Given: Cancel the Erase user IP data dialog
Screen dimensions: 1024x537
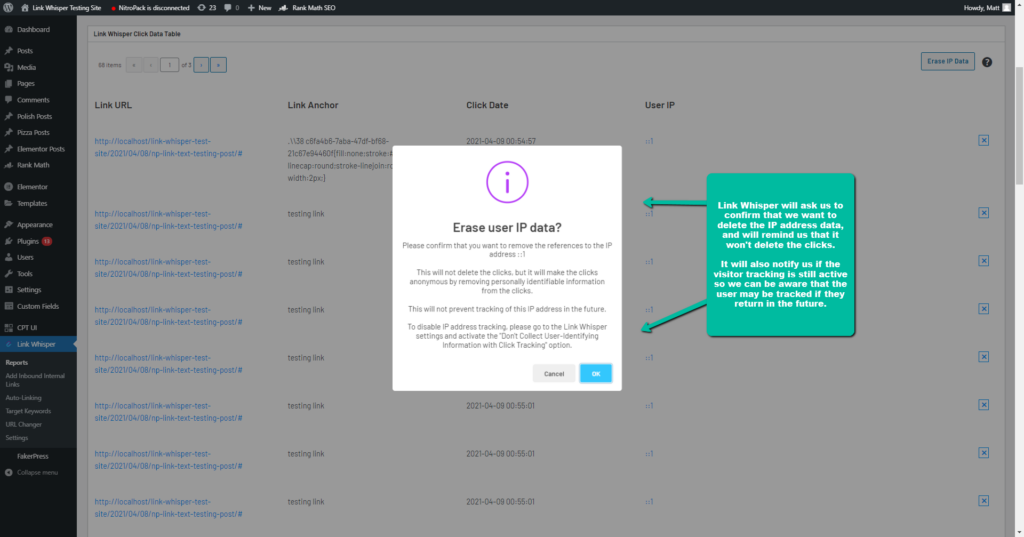Looking at the screenshot, I should (x=554, y=374).
